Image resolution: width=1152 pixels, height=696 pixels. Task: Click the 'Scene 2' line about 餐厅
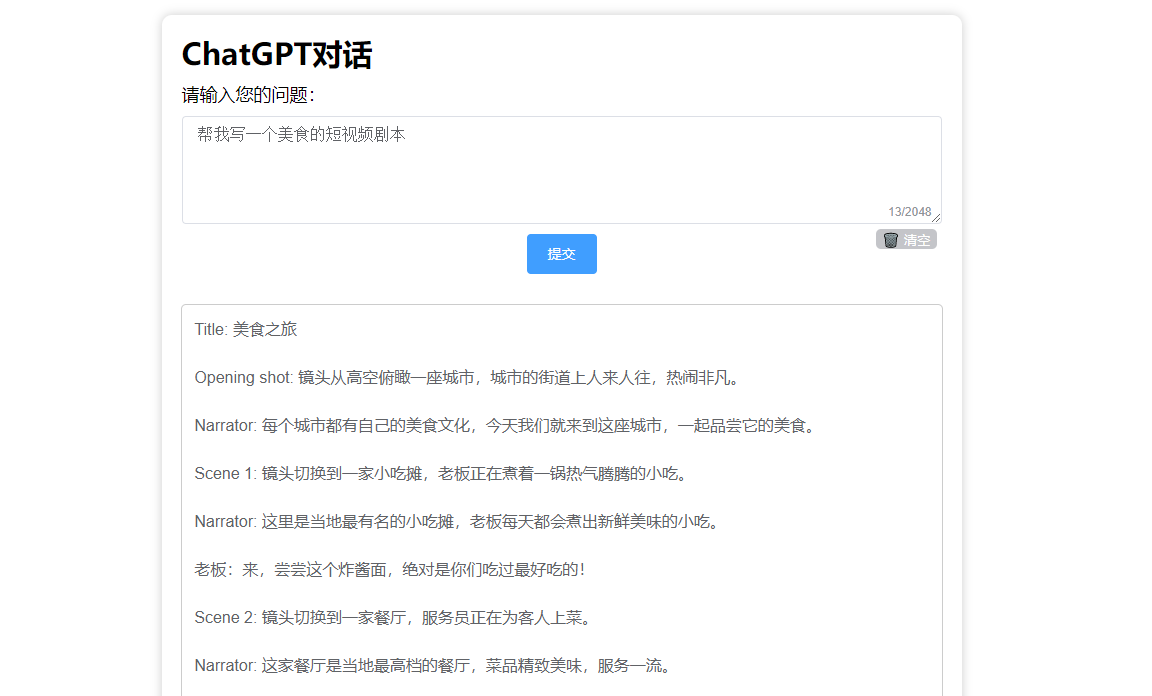coord(394,617)
